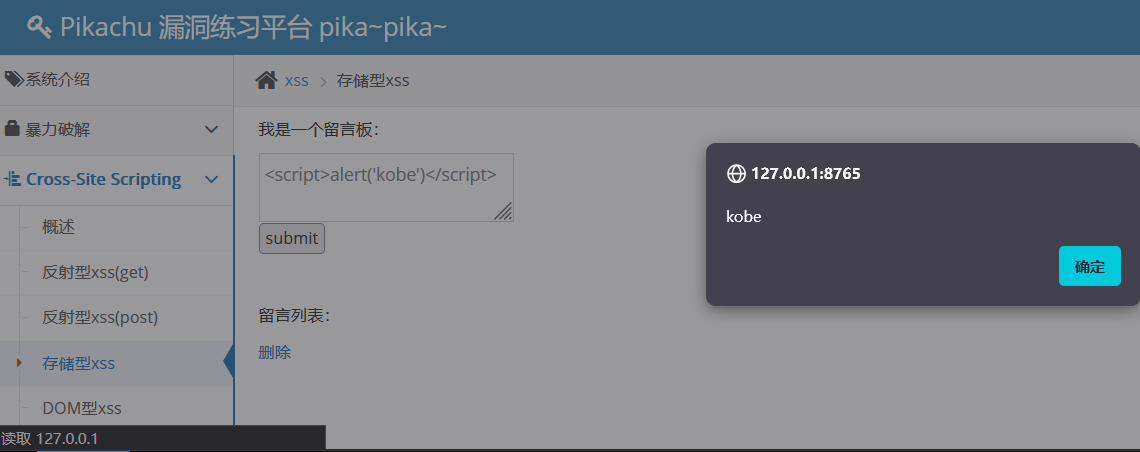Click the 删除 link under 留言列表
Screen dimensions: 1140x452
coord(275,352)
